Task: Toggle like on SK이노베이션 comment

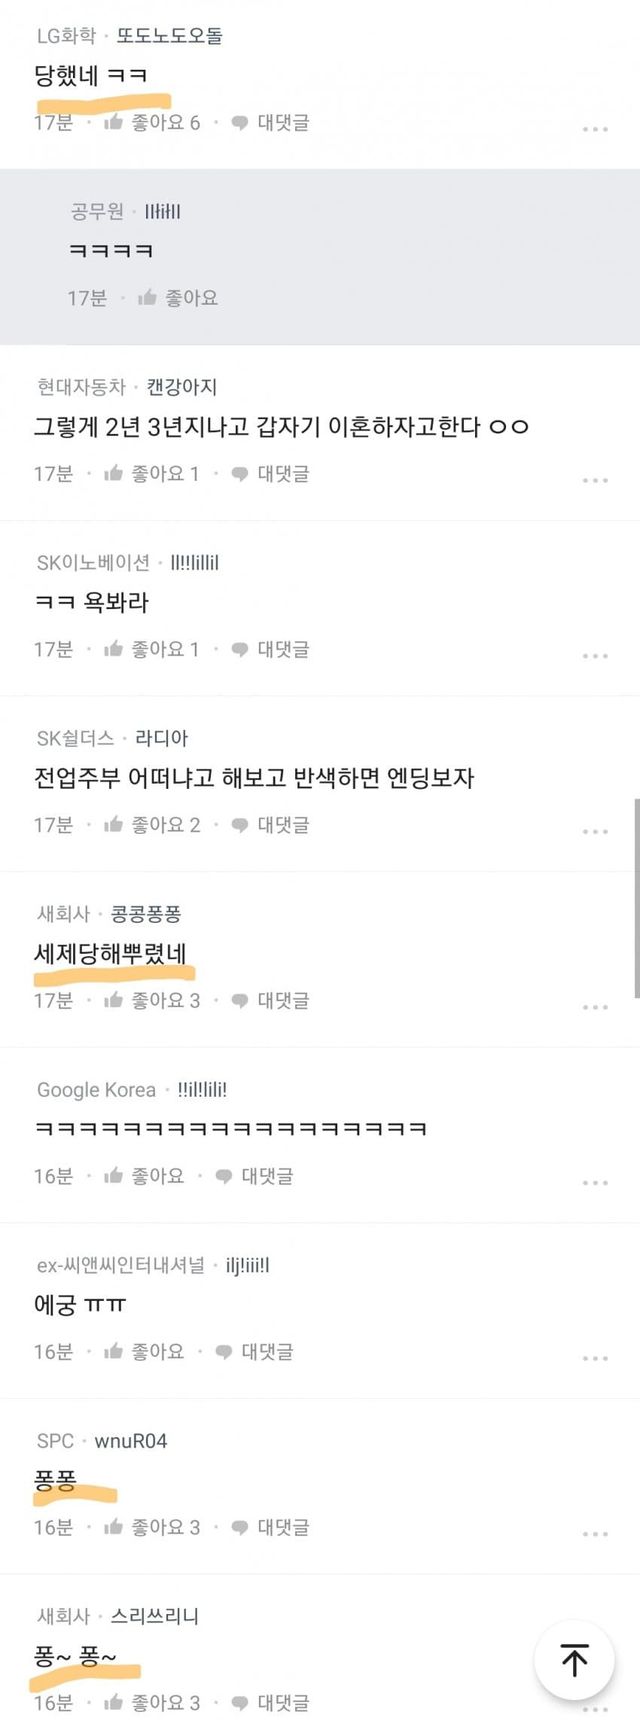Action: coord(152,650)
